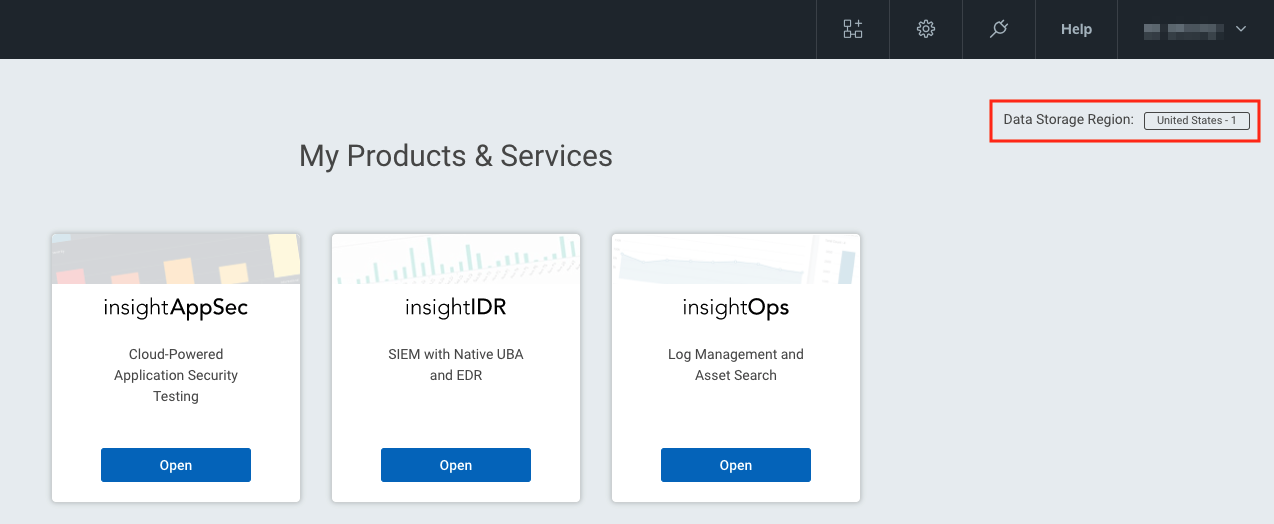Click the Data Storage Region label
The width and height of the screenshot is (1274, 524).
(x=1068, y=120)
